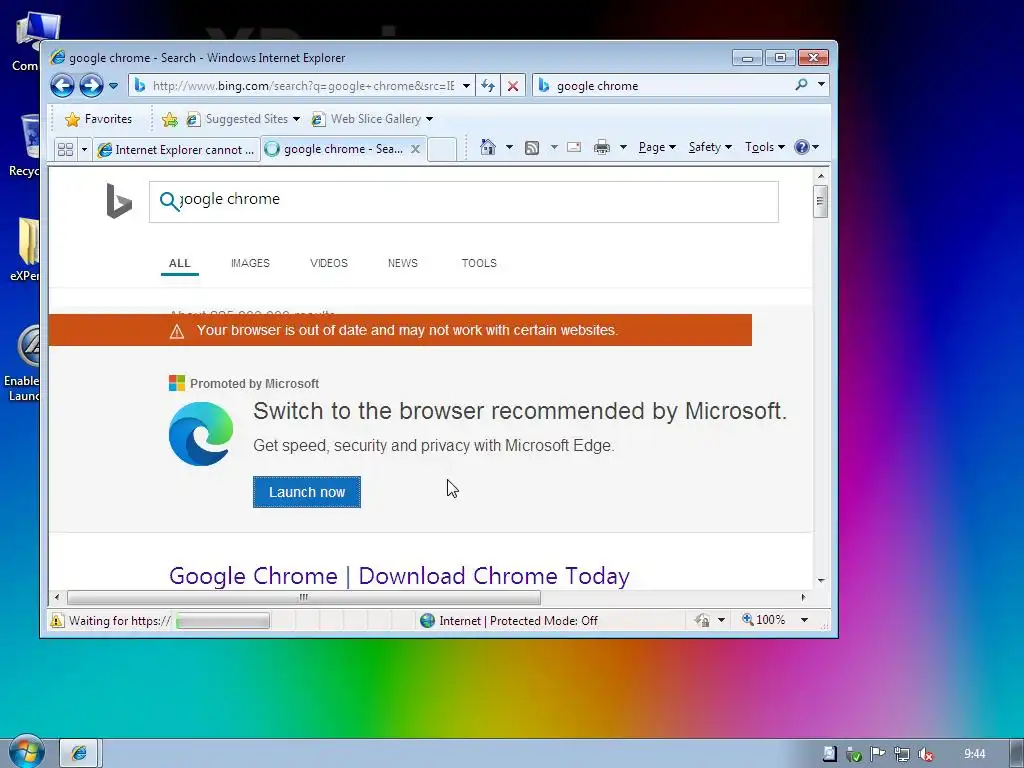The height and width of the screenshot is (768, 1024).
Task: Click the horizontal scrollbar thumb
Action: (304, 597)
